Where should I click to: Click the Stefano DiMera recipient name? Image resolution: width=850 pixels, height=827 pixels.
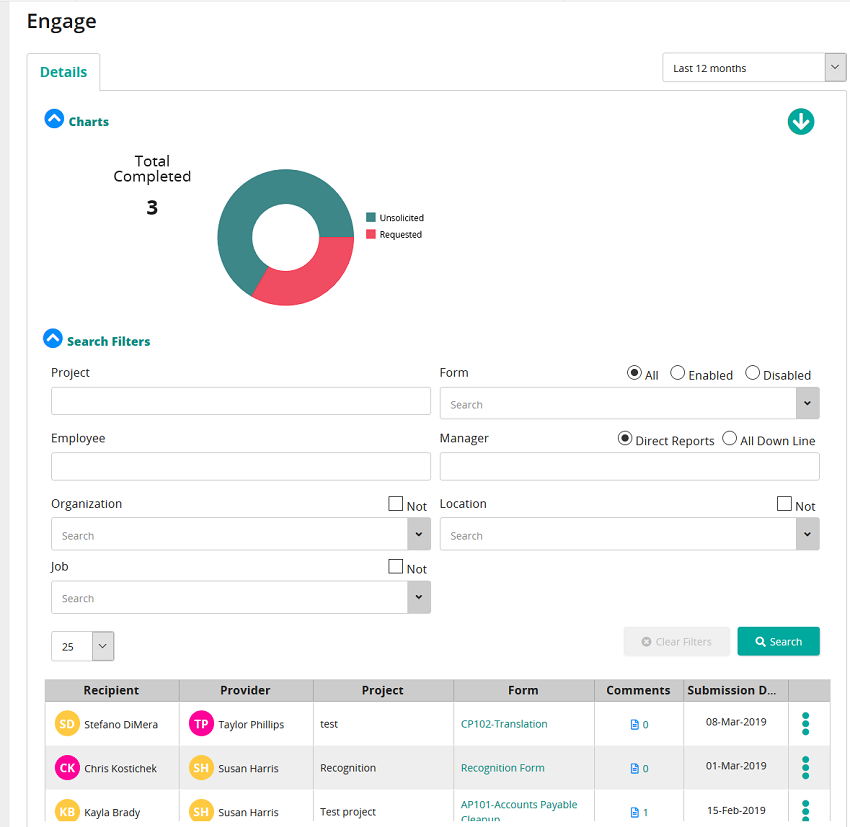click(x=121, y=725)
